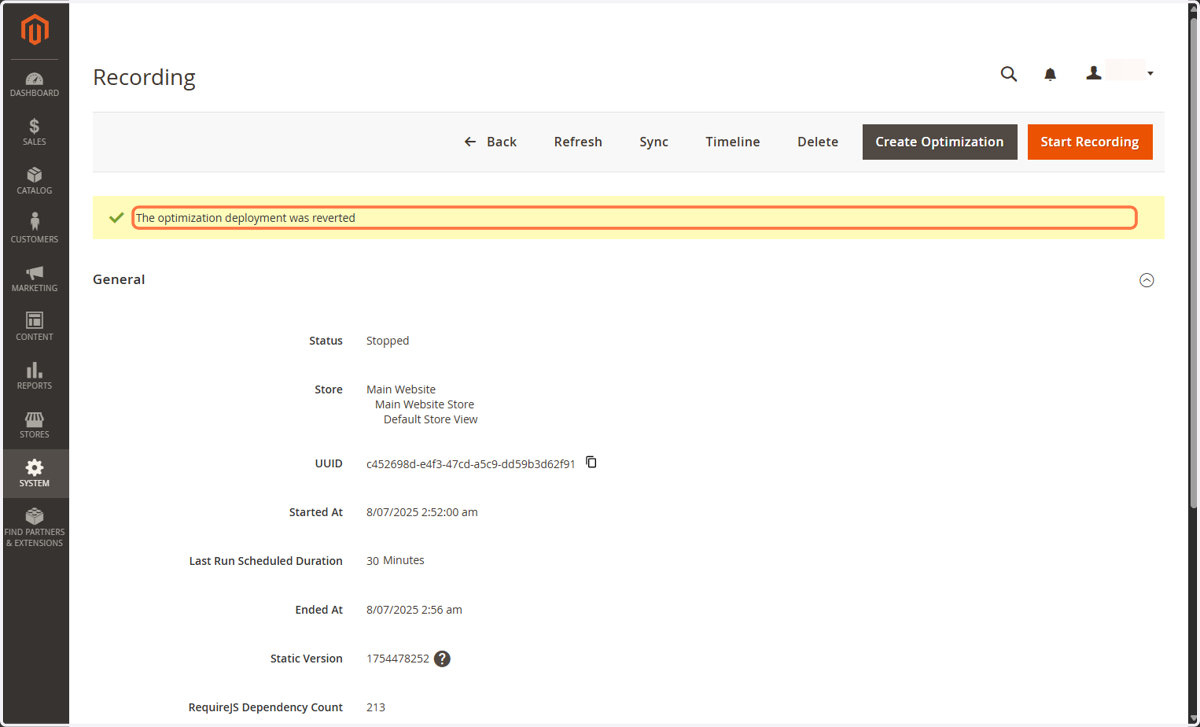Open the Dashboard sidebar menu

(x=34, y=84)
